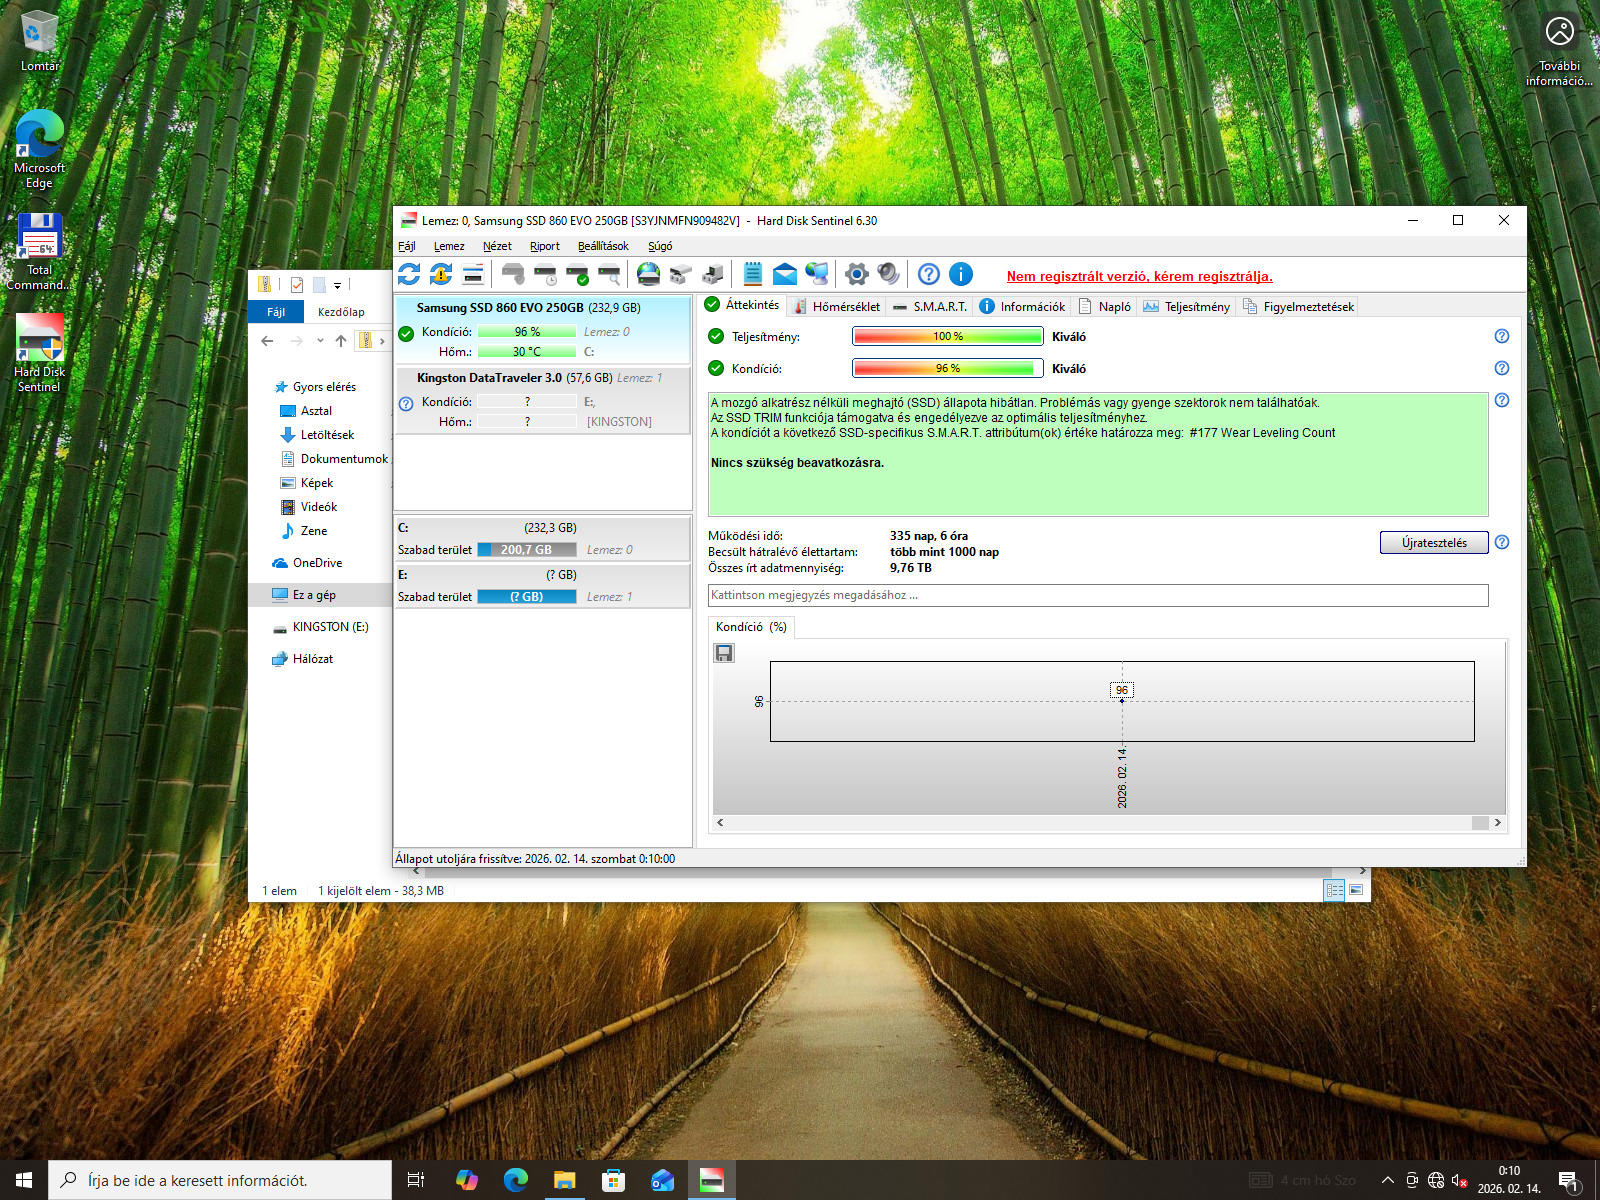Screen dimensions: 1600x1200
Task: Open Total Commander desktop shortcut
Action: [39, 251]
